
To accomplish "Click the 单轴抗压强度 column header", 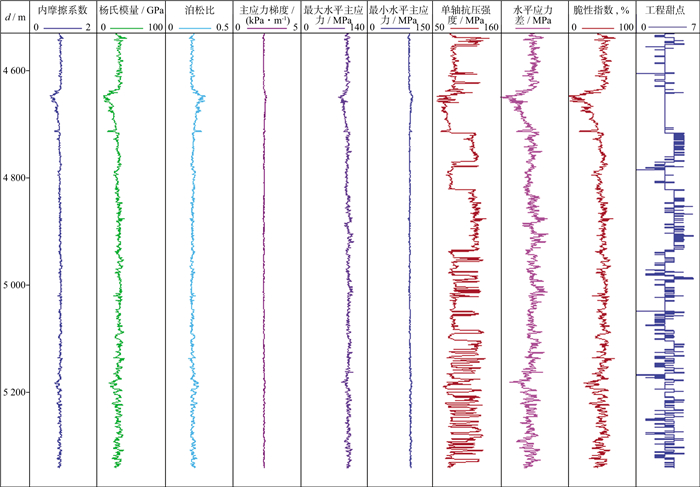I will (x=467, y=13).
